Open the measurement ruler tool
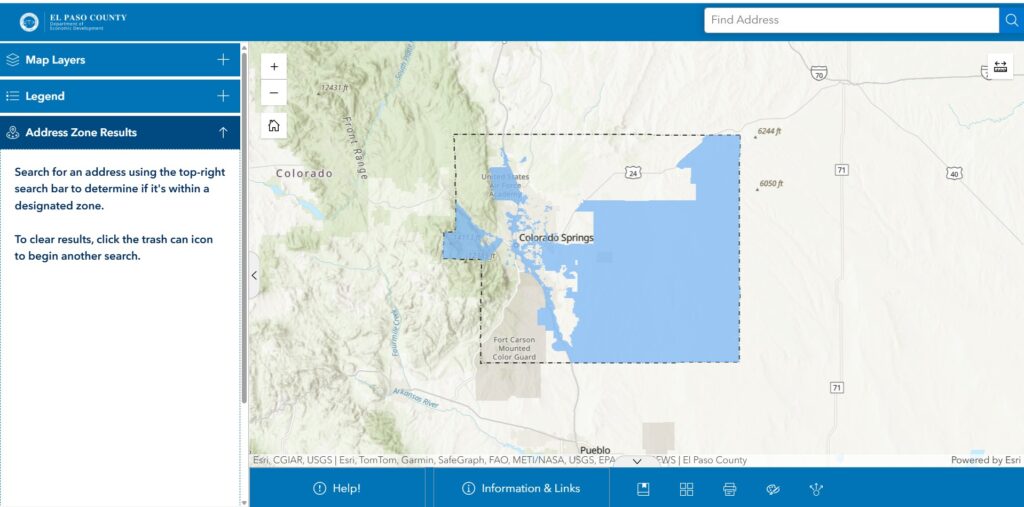The image size is (1024, 507). 1000,67
